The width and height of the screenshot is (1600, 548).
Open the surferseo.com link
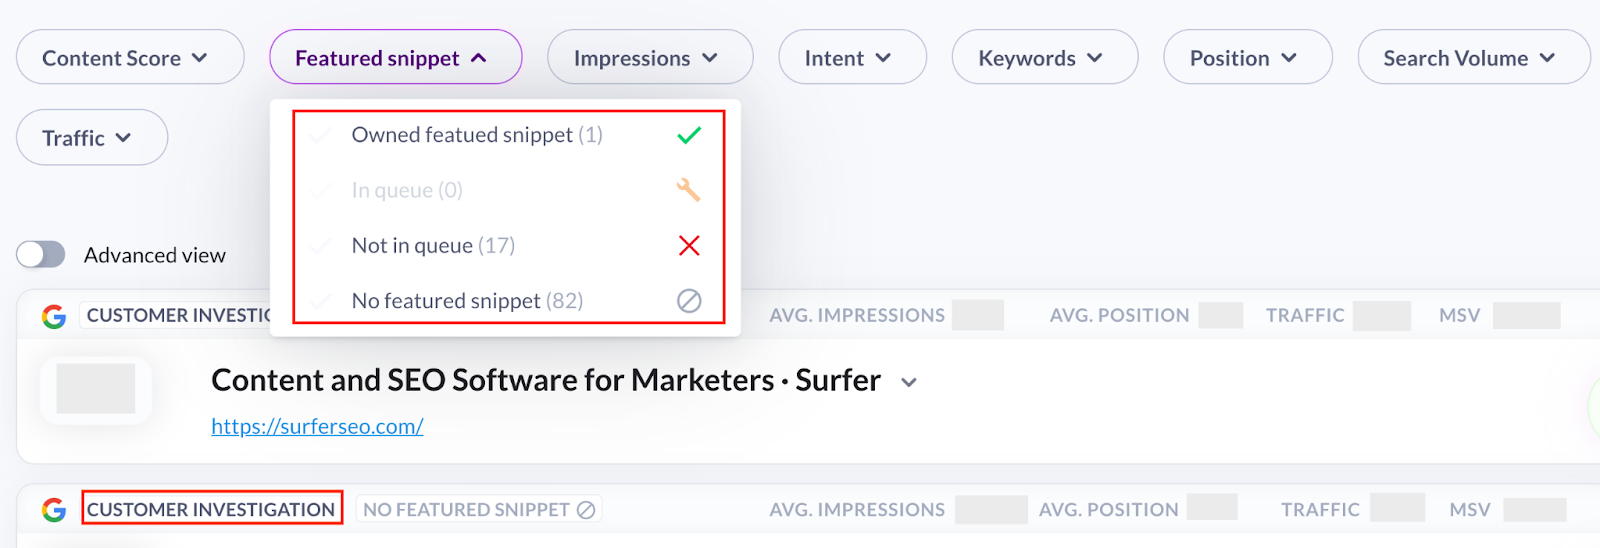[317, 427]
